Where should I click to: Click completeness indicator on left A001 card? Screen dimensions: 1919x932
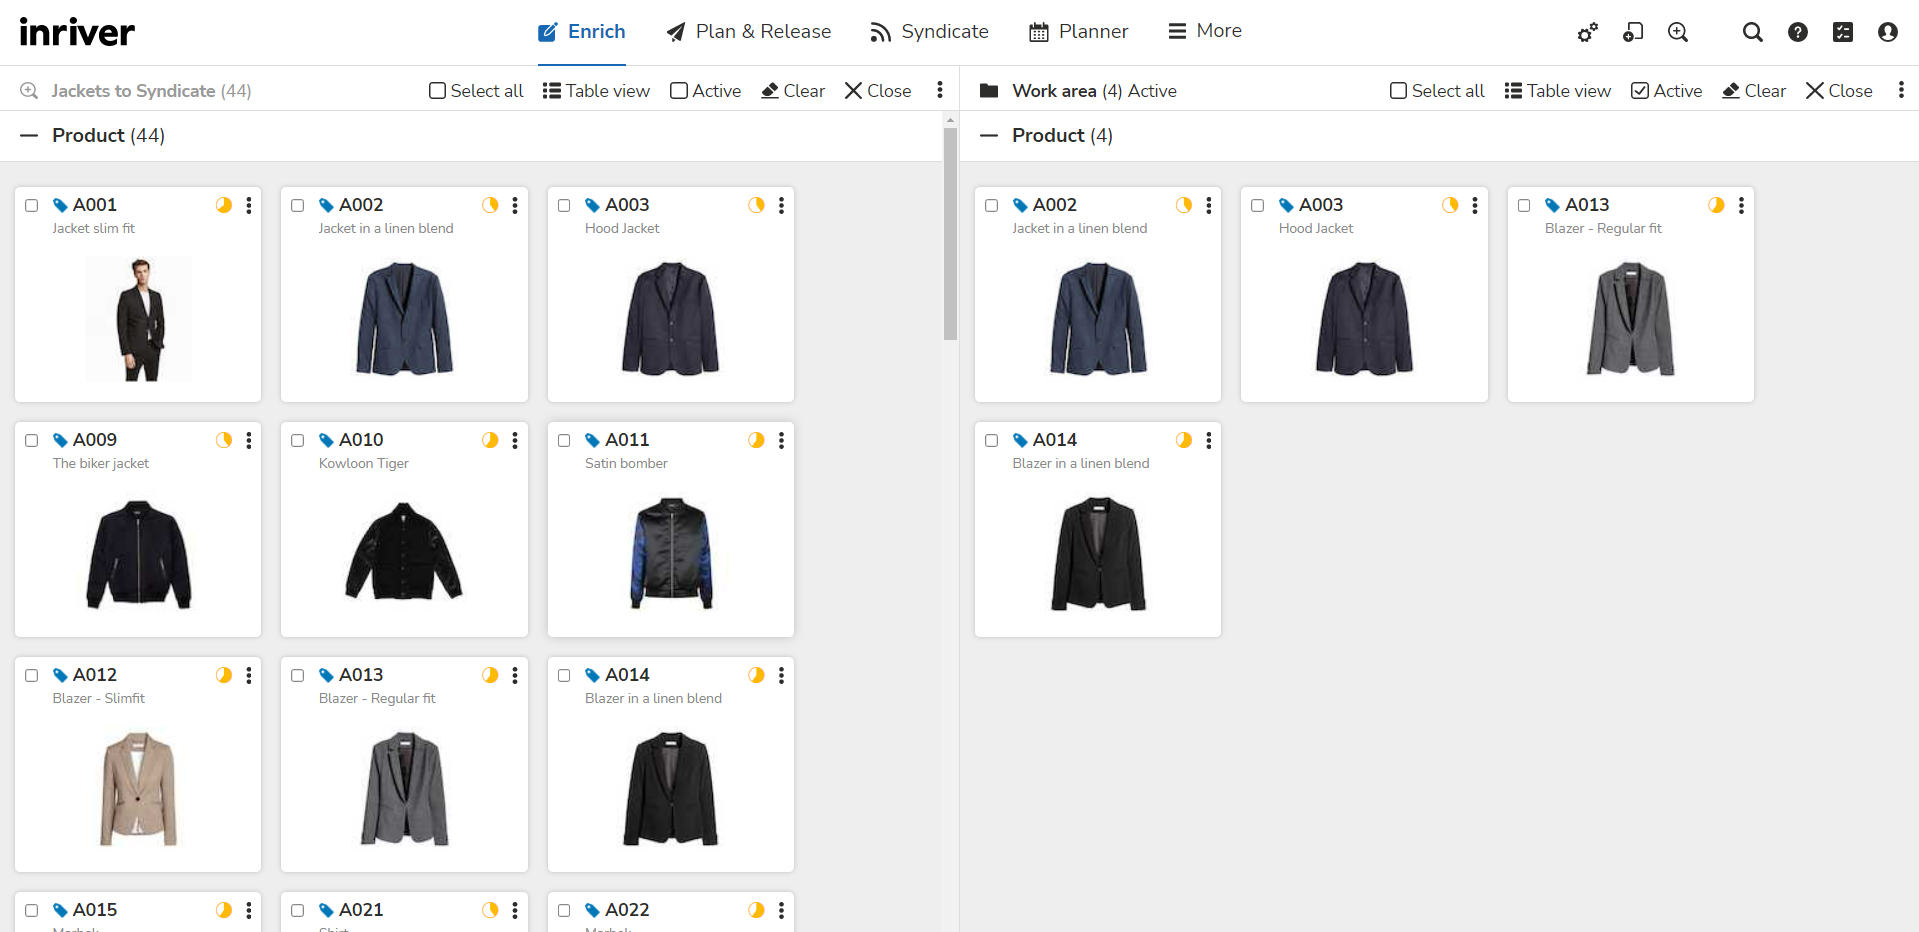[224, 205]
